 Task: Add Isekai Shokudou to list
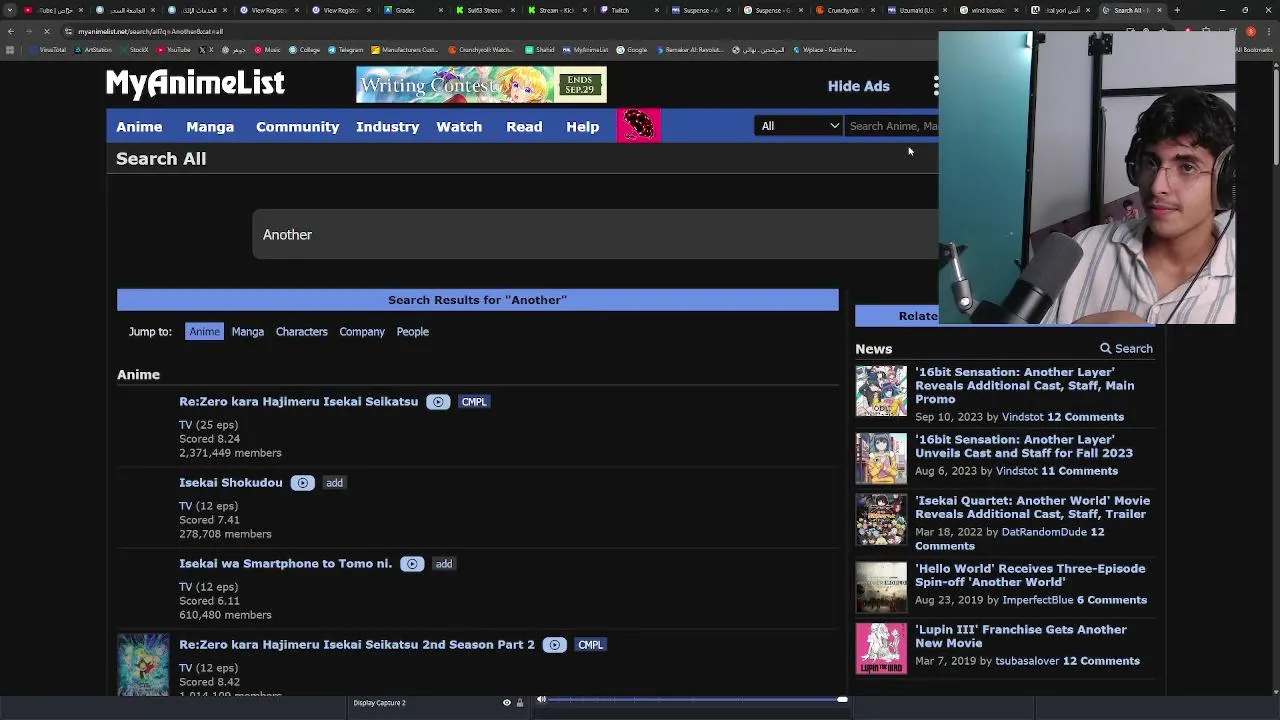pyautogui.click(x=334, y=482)
